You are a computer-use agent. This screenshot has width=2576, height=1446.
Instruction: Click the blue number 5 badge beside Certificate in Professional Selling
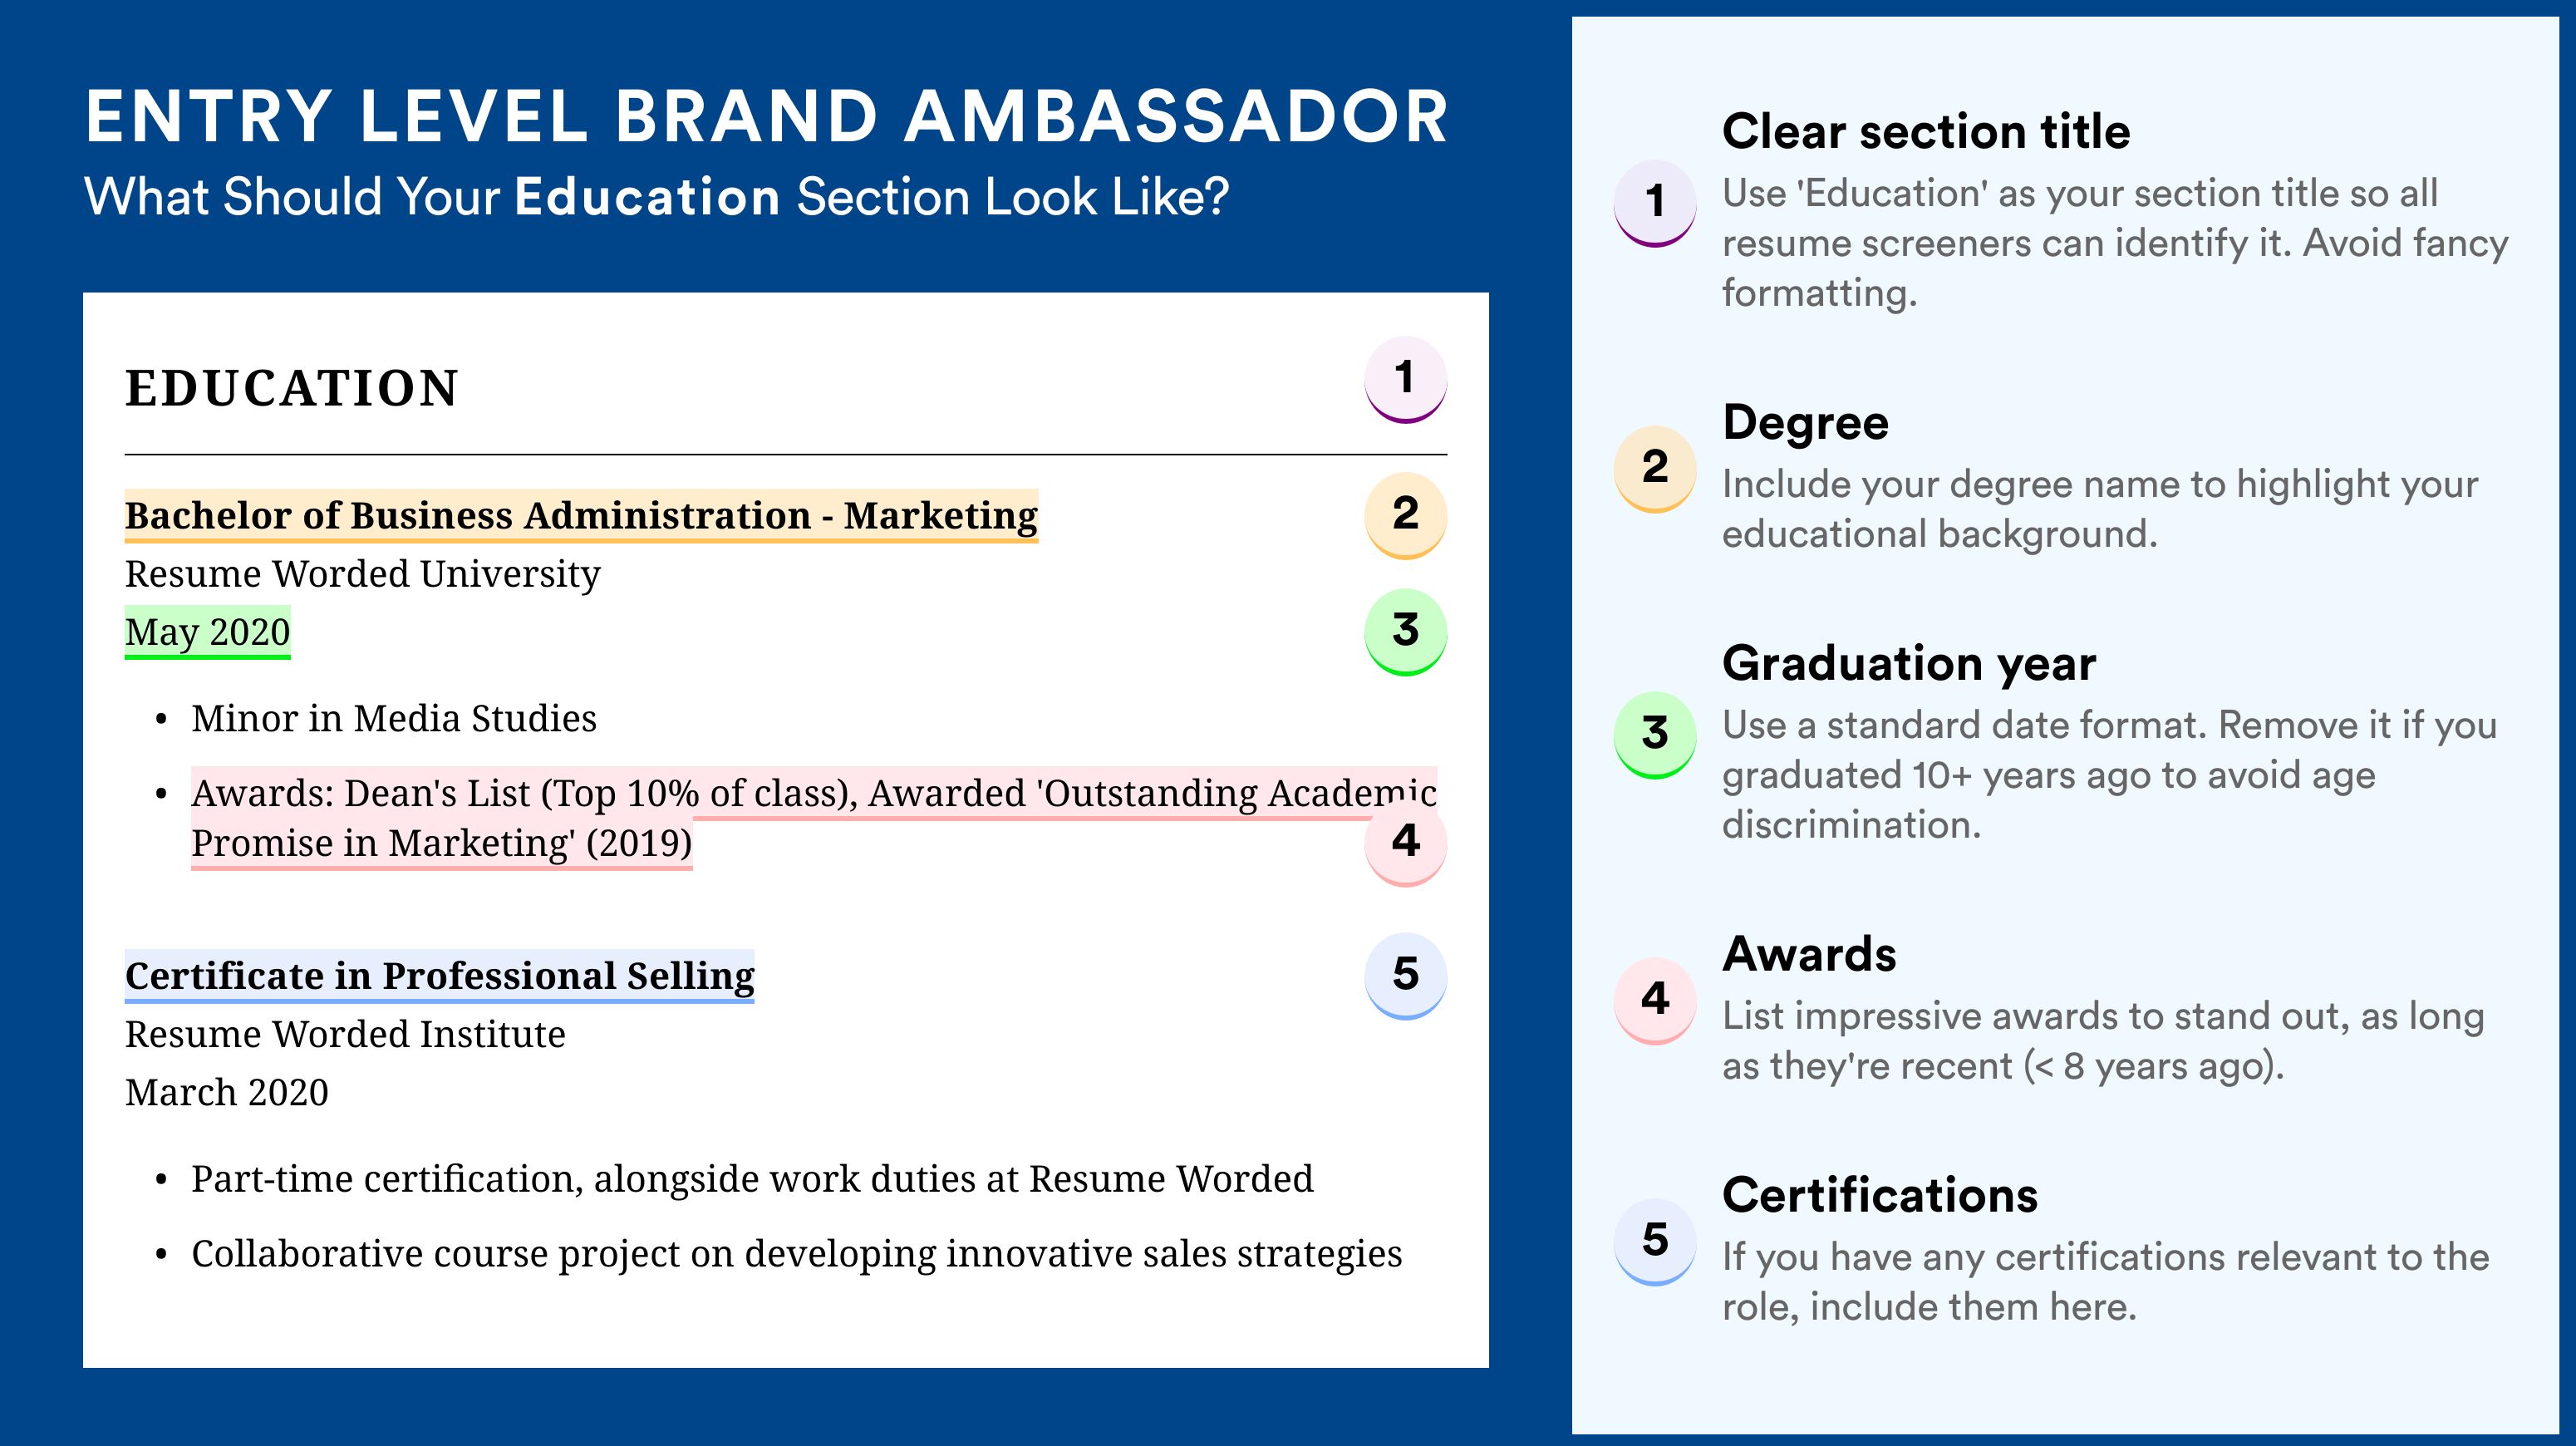[1405, 975]
